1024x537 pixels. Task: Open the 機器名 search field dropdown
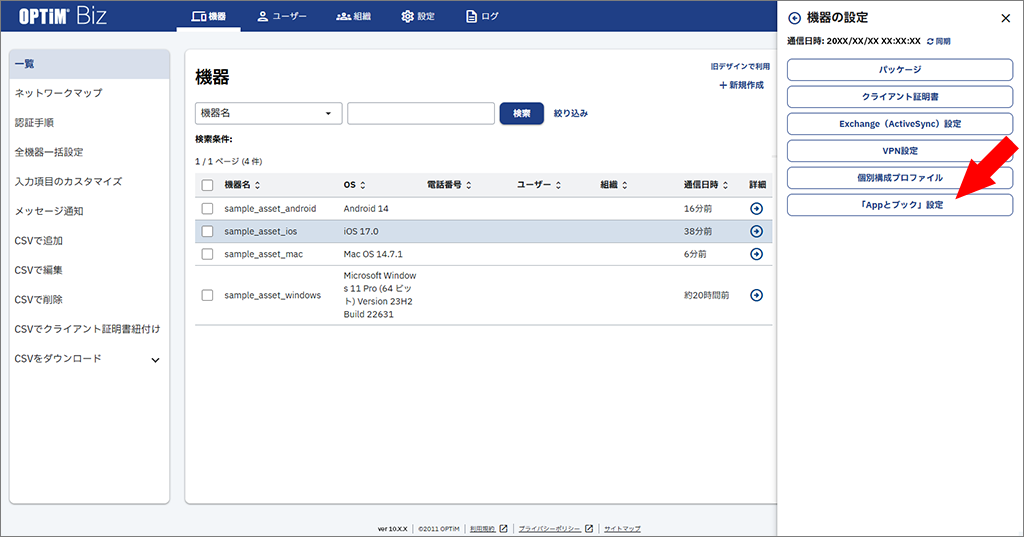[268, 113]
